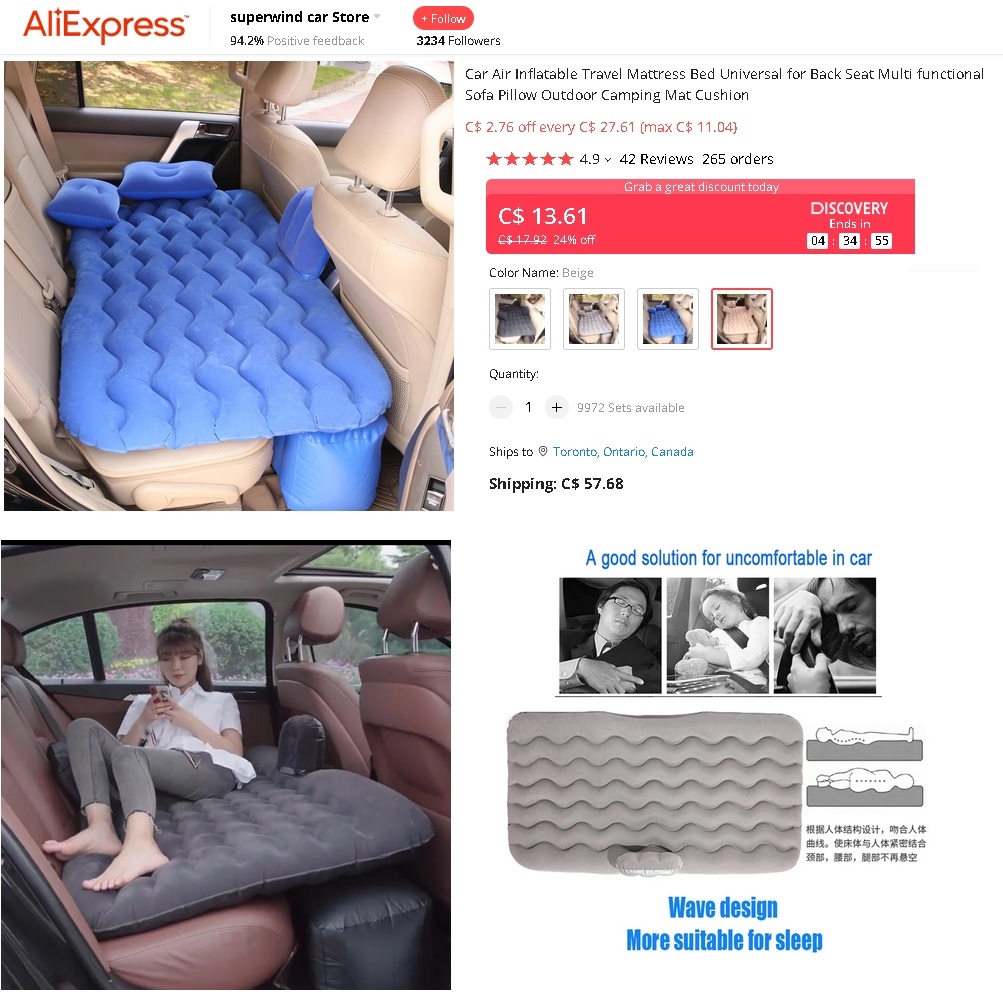The height and width of the screenshot is (997, 1003).
Task: Choose the blue mattress color option
Action: point(668,319)
